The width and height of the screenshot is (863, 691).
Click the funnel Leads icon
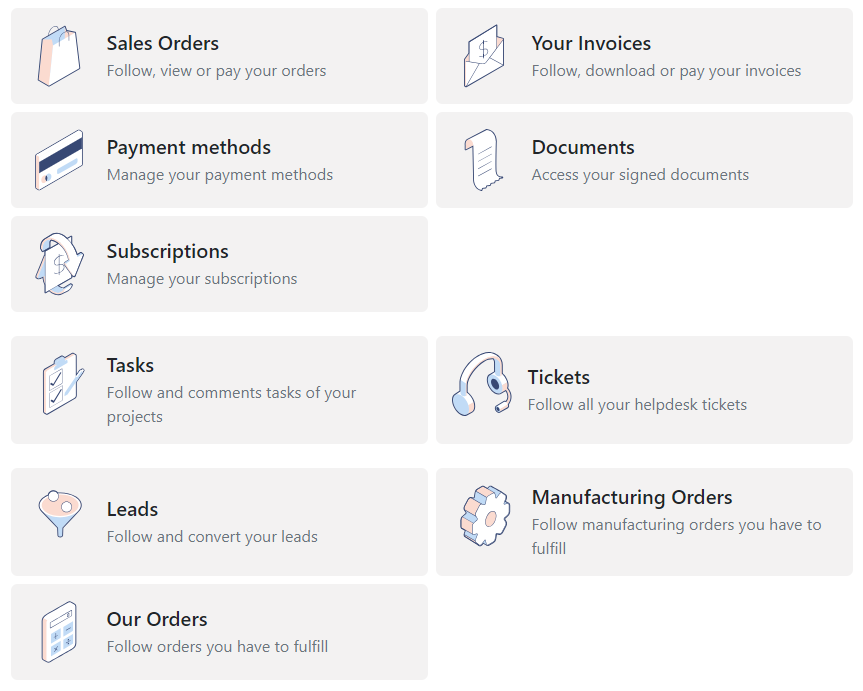pos(59,514)
